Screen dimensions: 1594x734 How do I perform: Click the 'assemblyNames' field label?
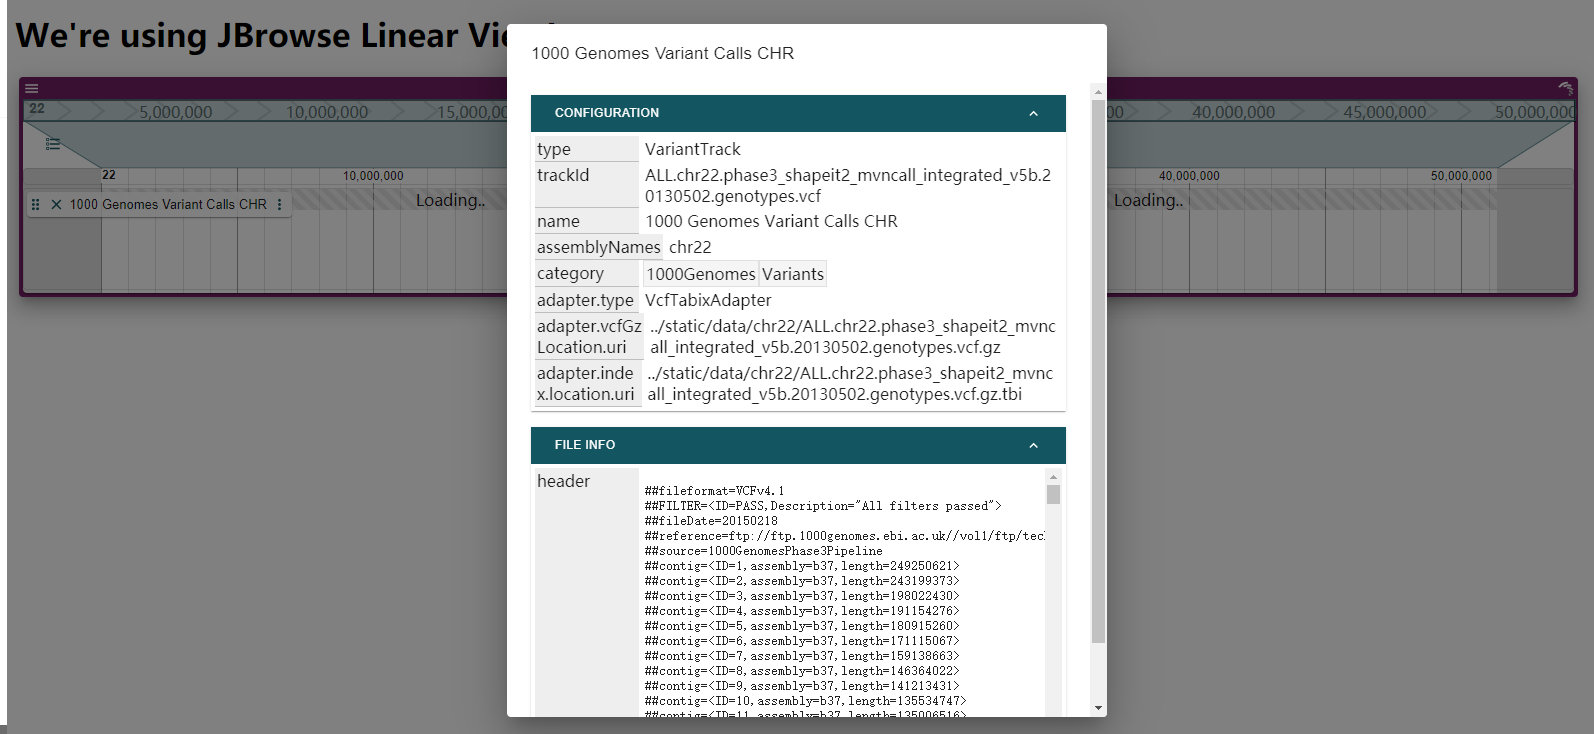coord(598,247)
